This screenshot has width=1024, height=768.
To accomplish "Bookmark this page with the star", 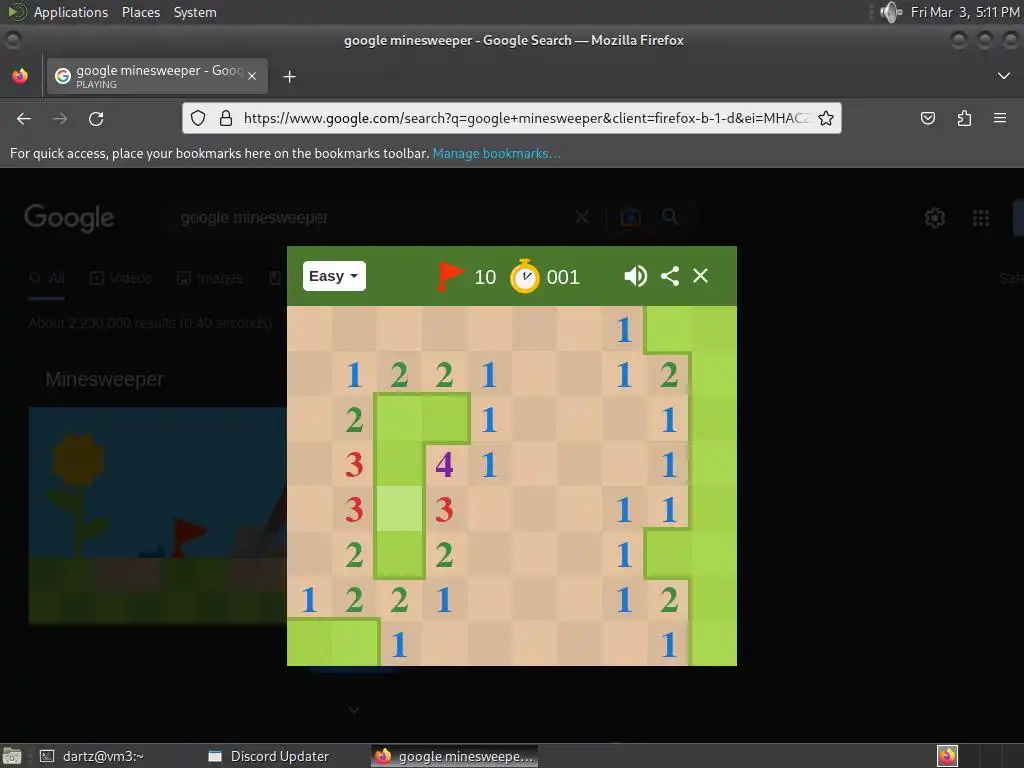I will click(825, 118).
